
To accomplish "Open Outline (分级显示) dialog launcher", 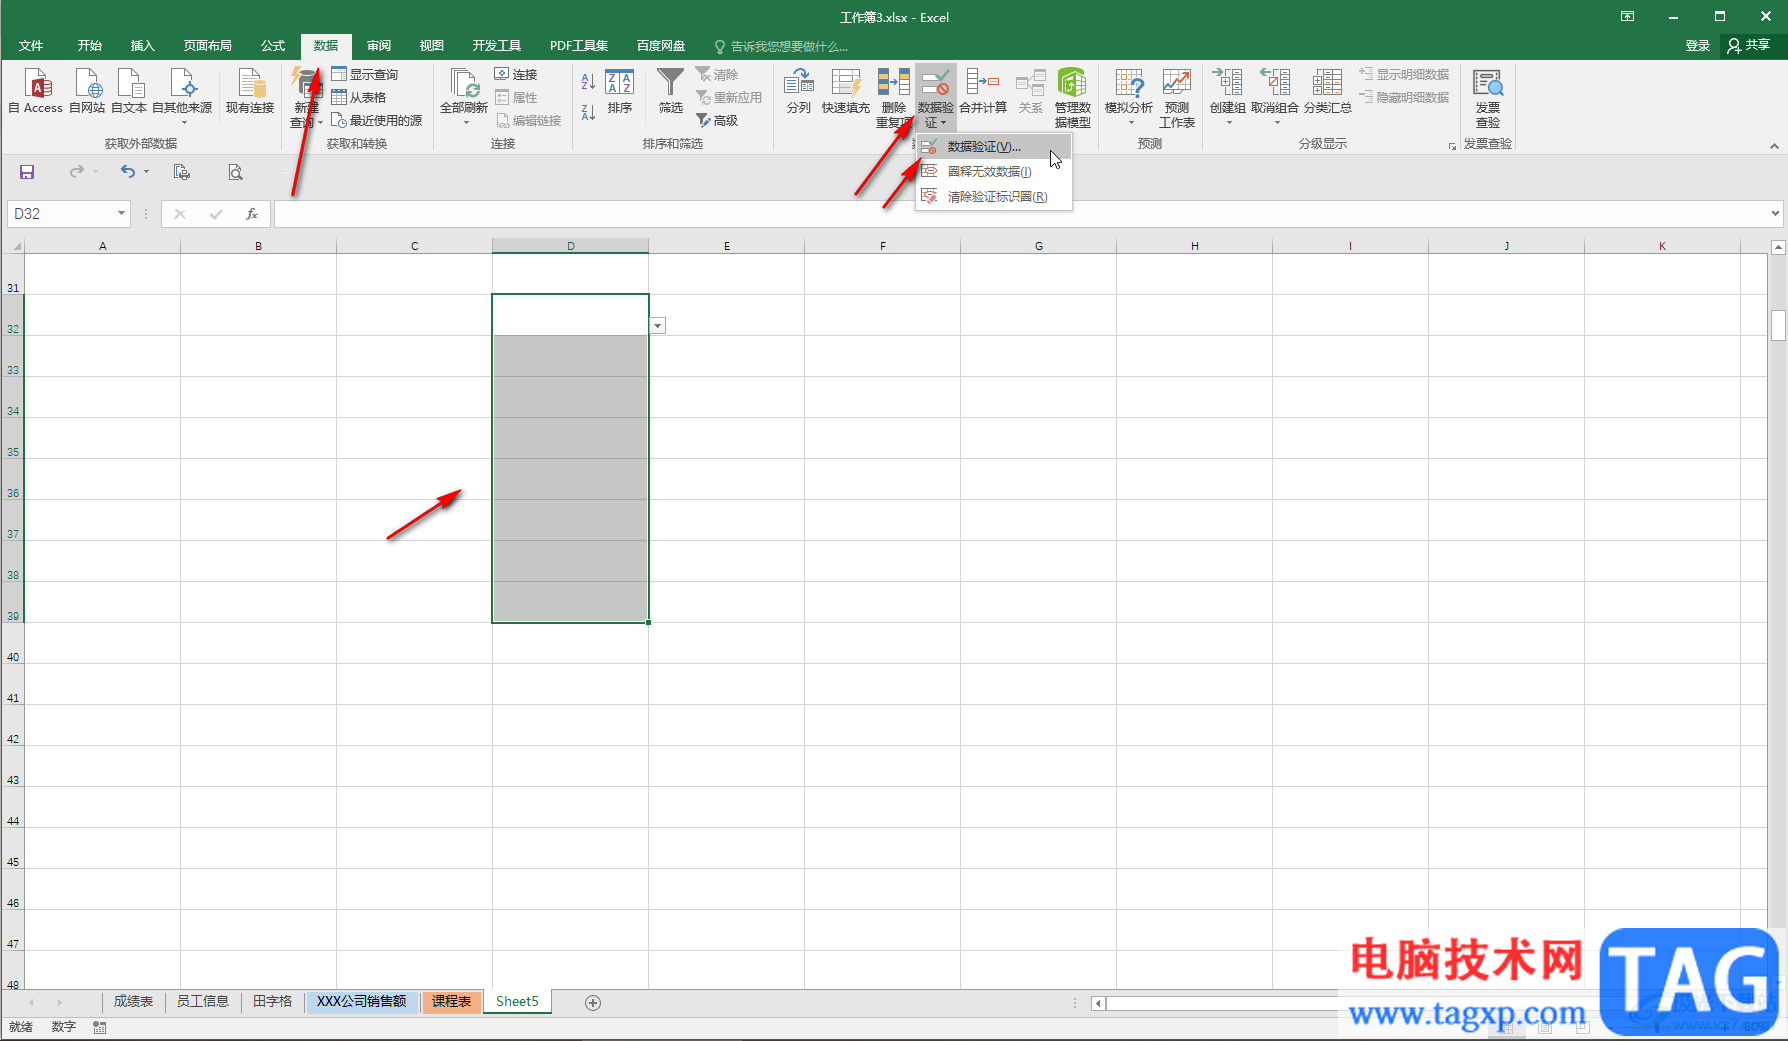I will coord(1452,146).
